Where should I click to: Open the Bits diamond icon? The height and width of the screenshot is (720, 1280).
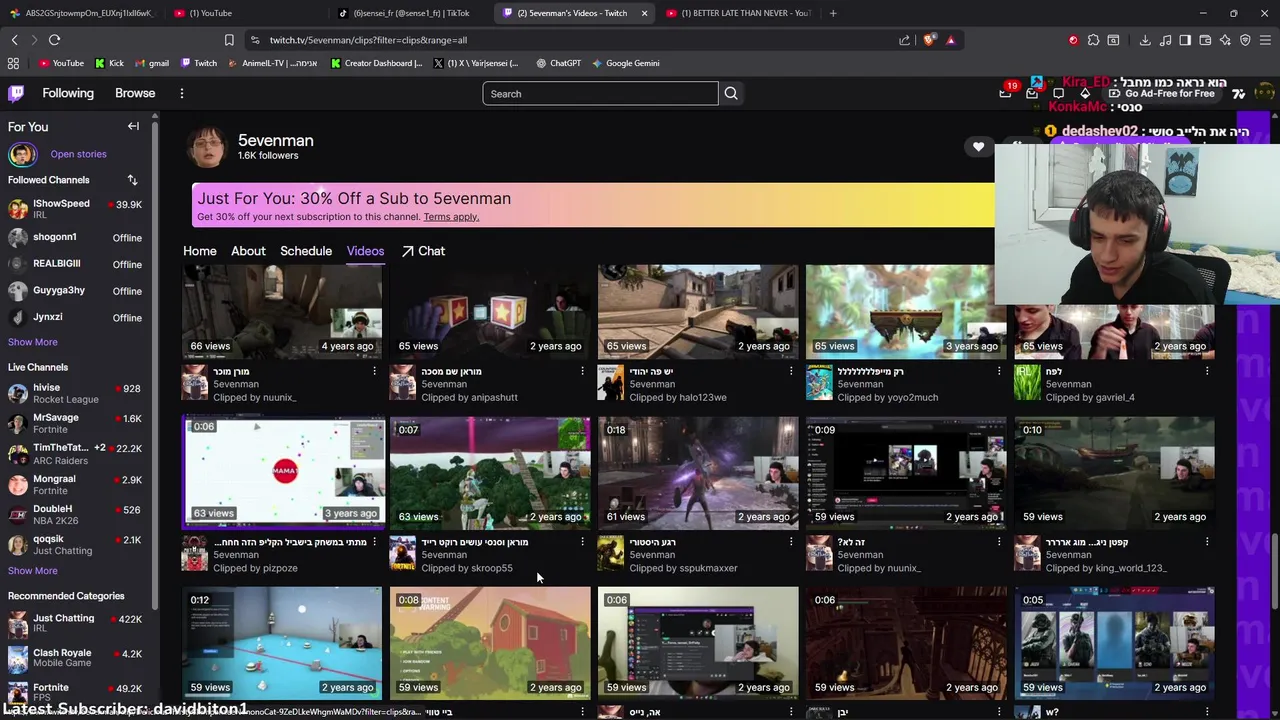coord(1085,93)
